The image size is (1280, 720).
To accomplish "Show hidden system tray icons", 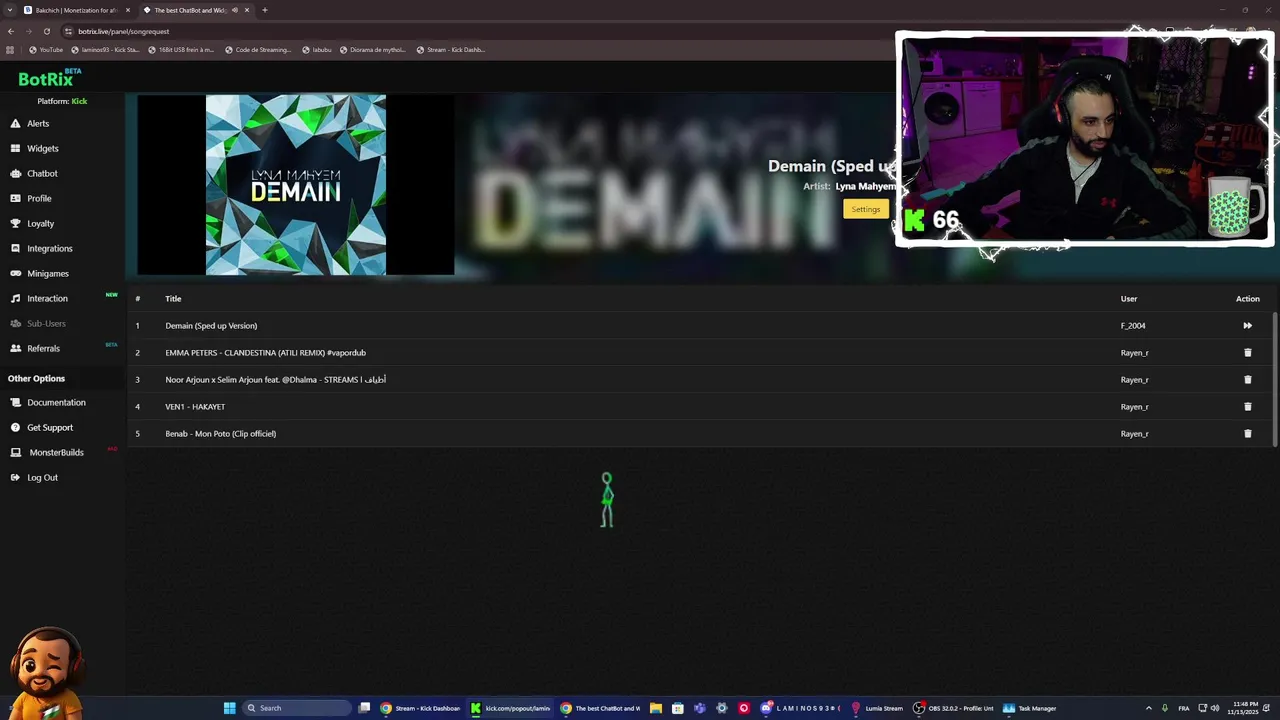I will tap(1148, 708).
